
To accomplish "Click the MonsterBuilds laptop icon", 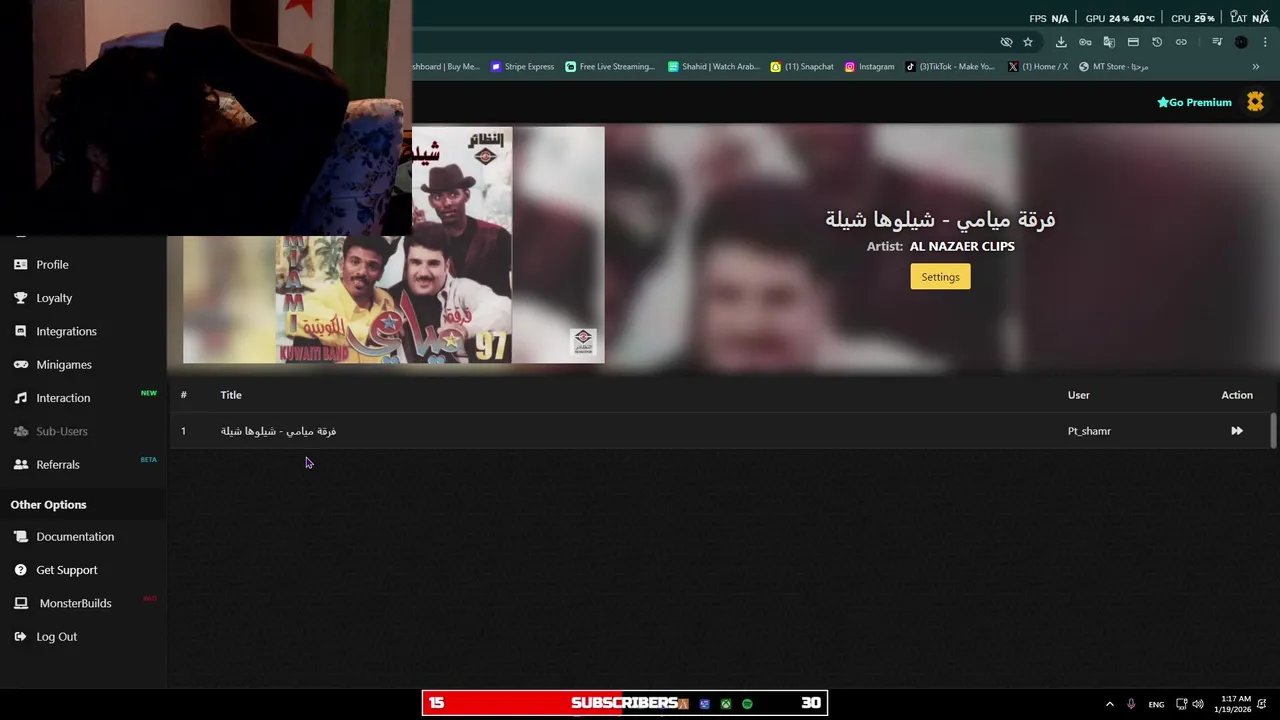I will click(x=20, y=603).
